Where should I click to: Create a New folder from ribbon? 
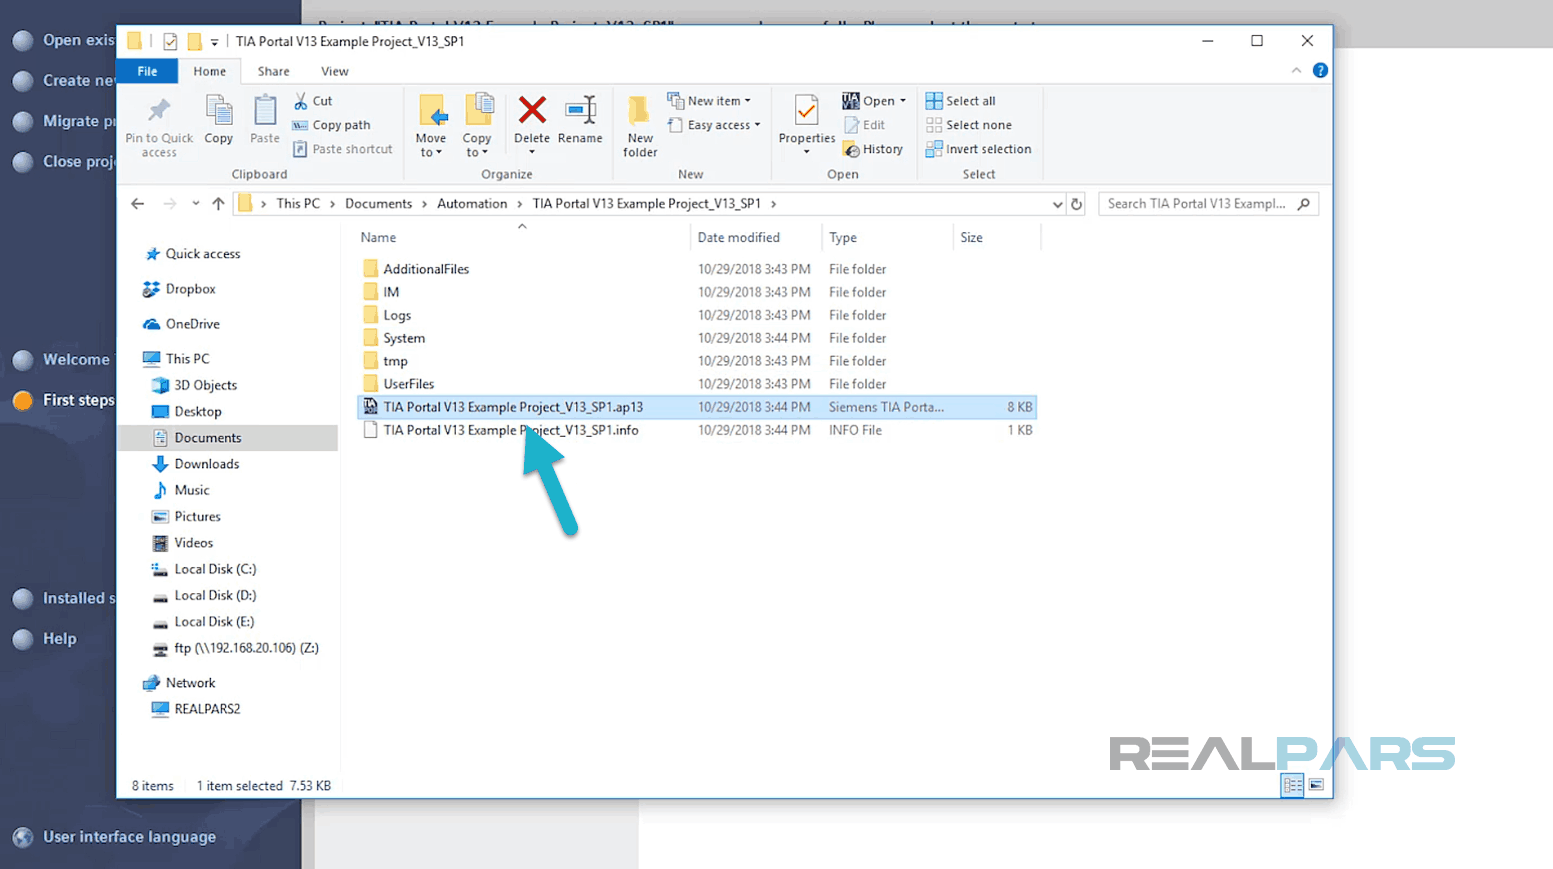coord(640,125)
